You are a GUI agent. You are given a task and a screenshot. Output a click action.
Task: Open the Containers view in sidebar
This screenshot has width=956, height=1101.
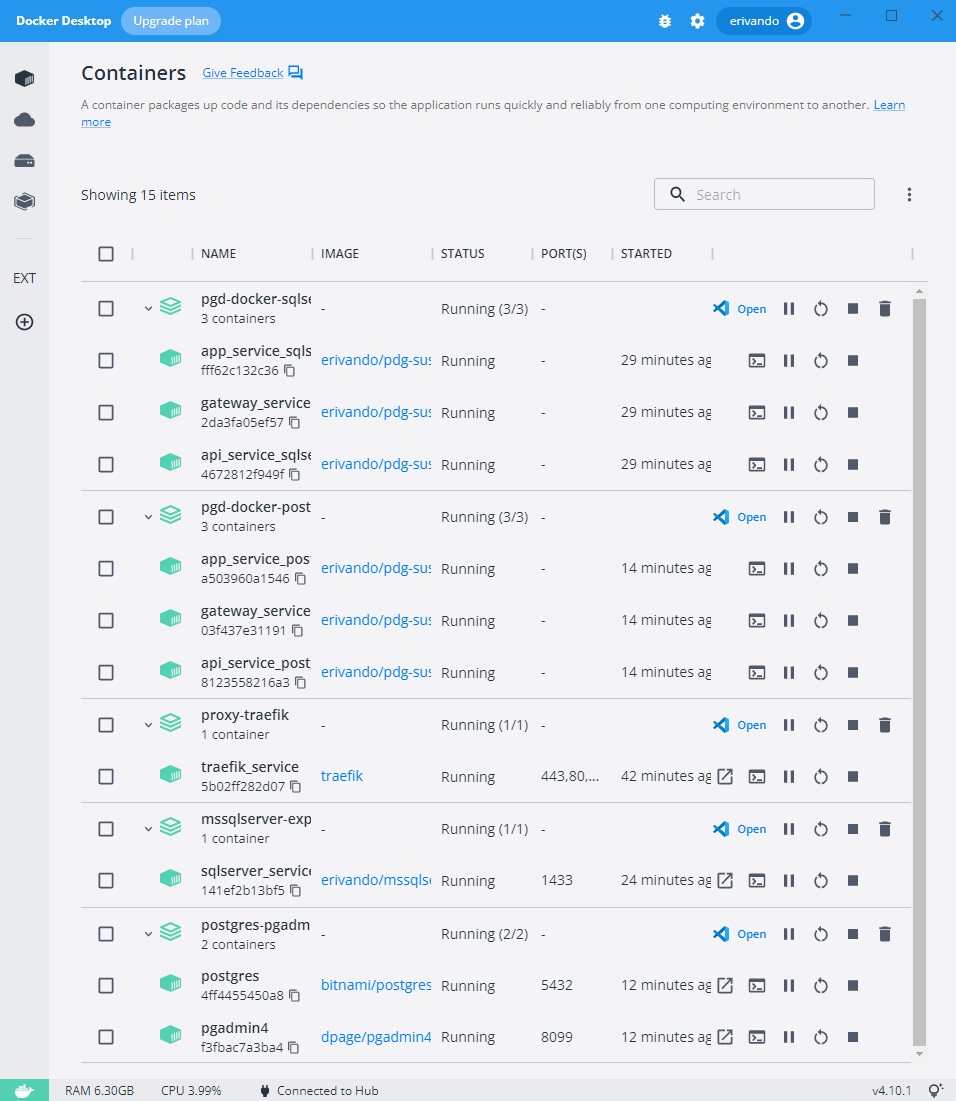(25, 79)
